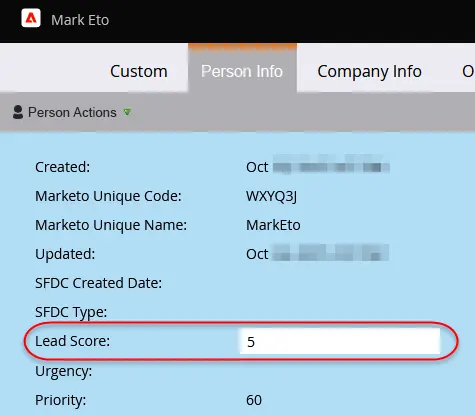Click the Lead Score input field
Screen dimensions: 475x415
pos(340,341)
